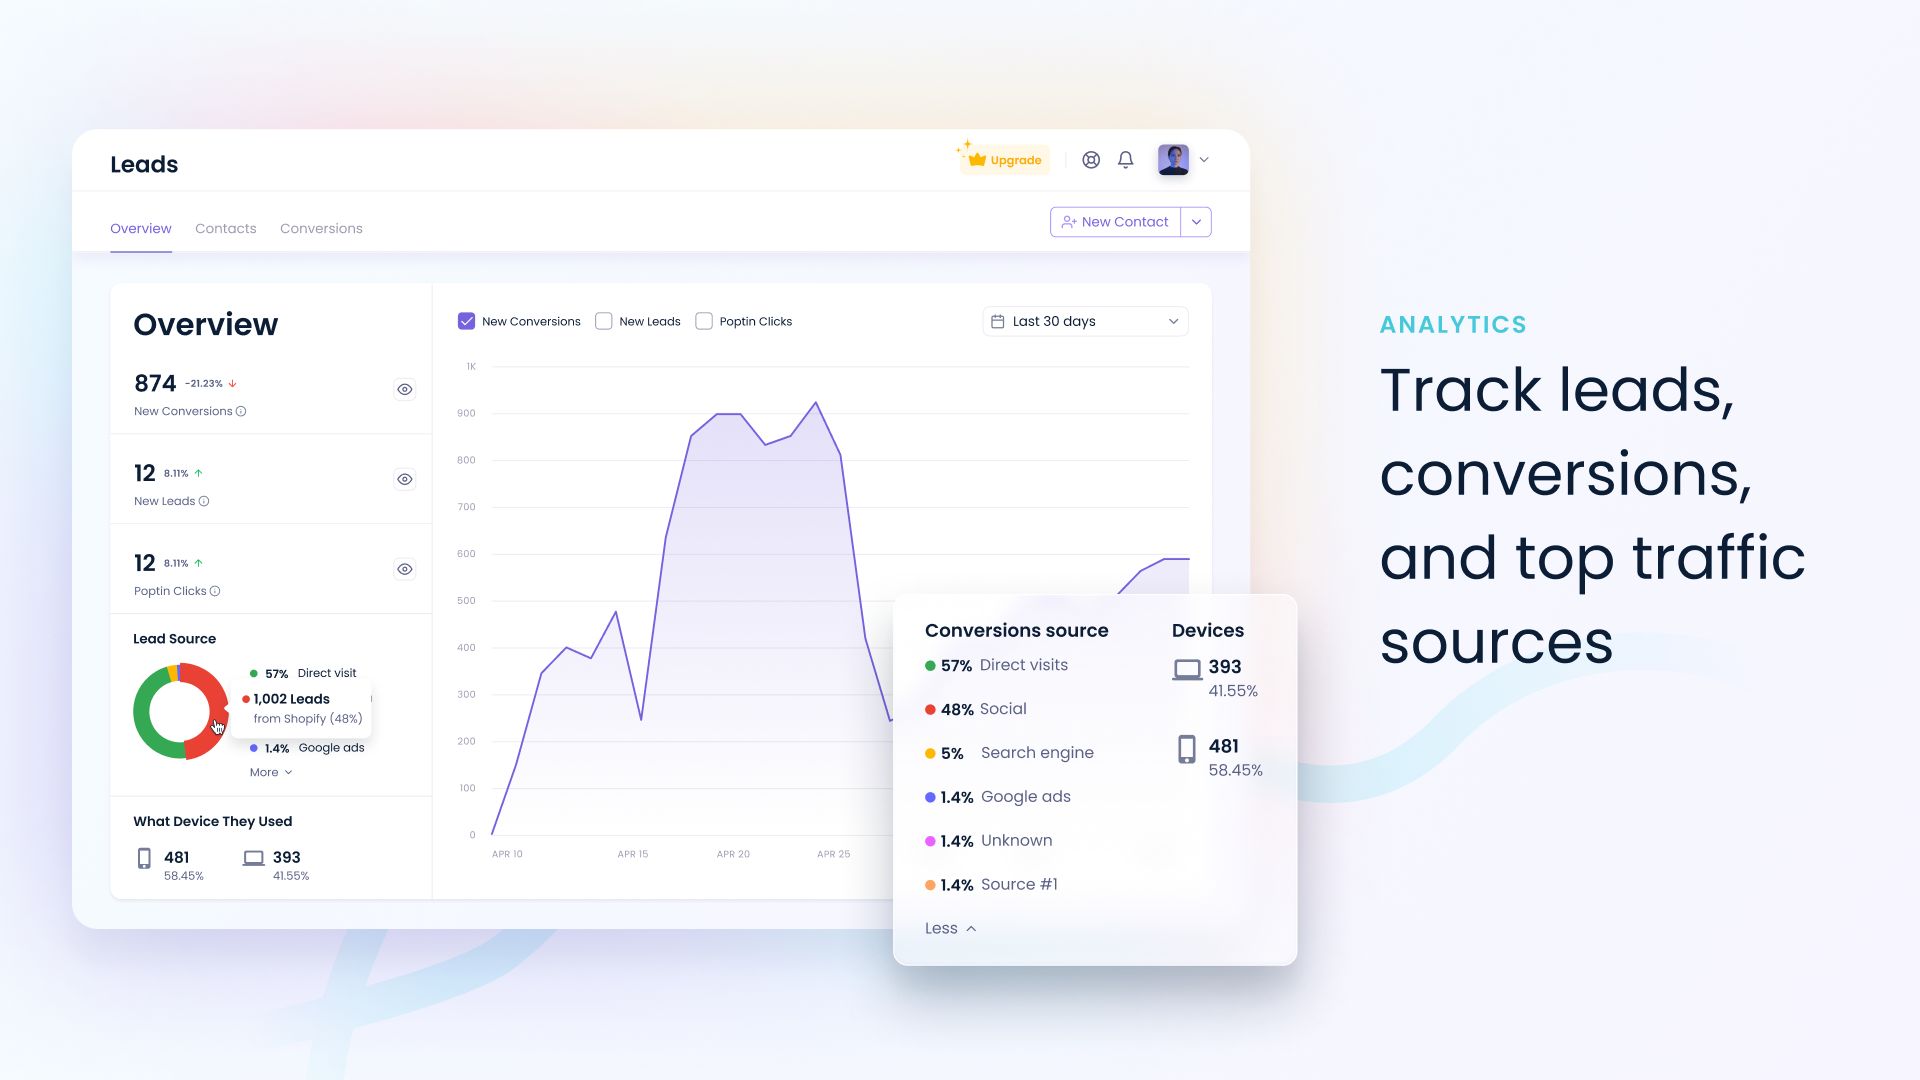Expand the Lead Source More options
The height and width of the screenshot is (1080, 1920).
coord(269,771)
